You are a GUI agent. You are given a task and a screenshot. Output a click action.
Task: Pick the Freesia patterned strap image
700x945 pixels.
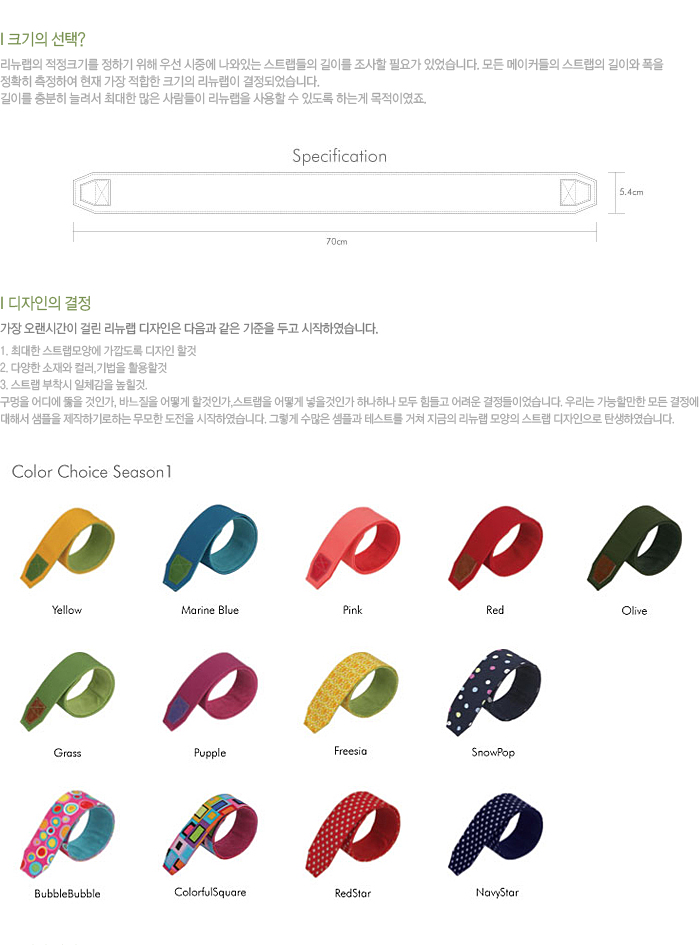pos(353,692)
